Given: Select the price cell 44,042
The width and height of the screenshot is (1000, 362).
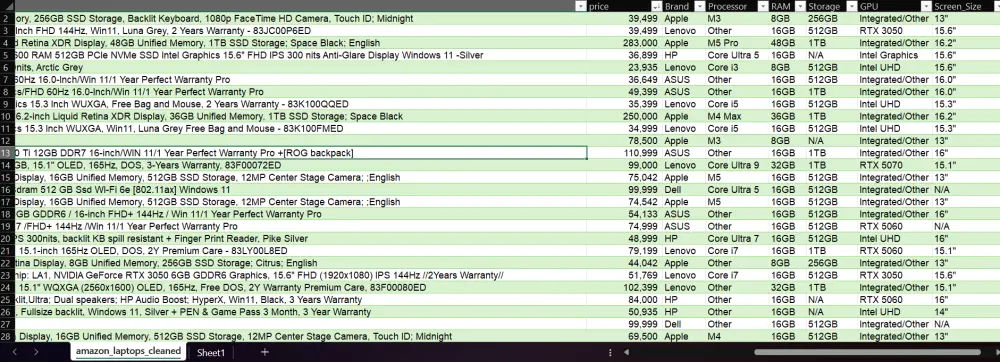Looking at the screenshot, I should pos(624,263).
